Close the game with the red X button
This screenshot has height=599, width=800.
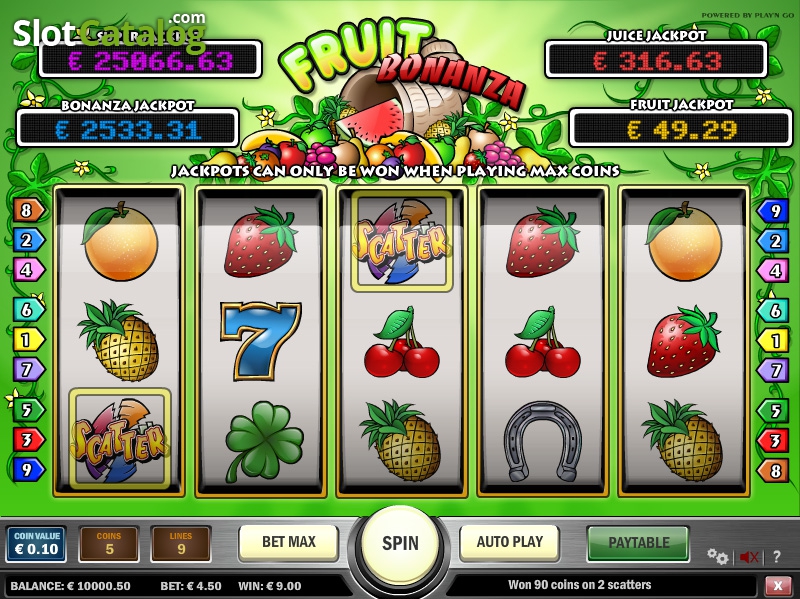(x=778, y=585)
